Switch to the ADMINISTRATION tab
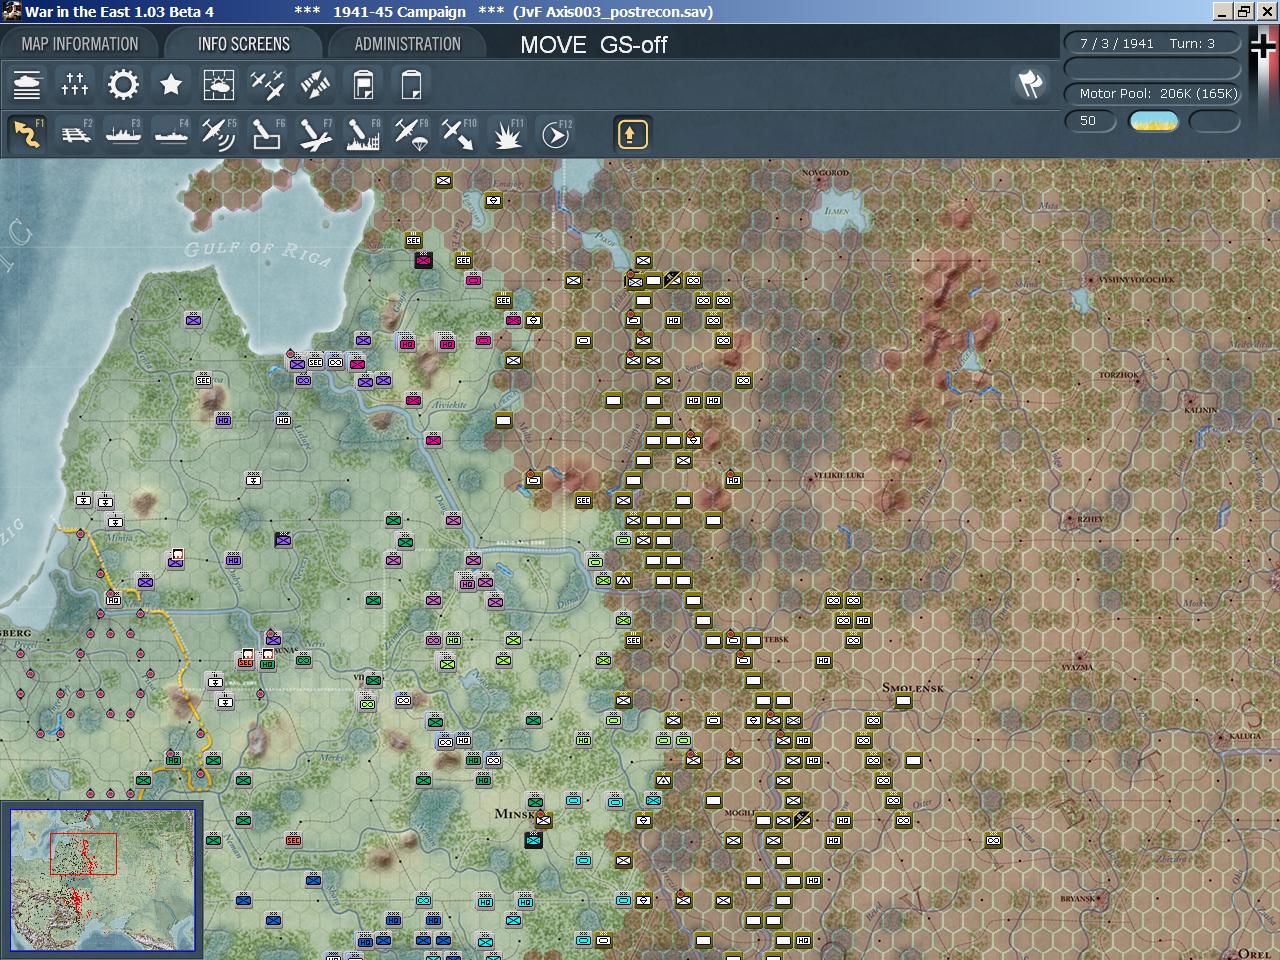The height and width of the screenshot is (960, 1280). click(x=408, y=44)
